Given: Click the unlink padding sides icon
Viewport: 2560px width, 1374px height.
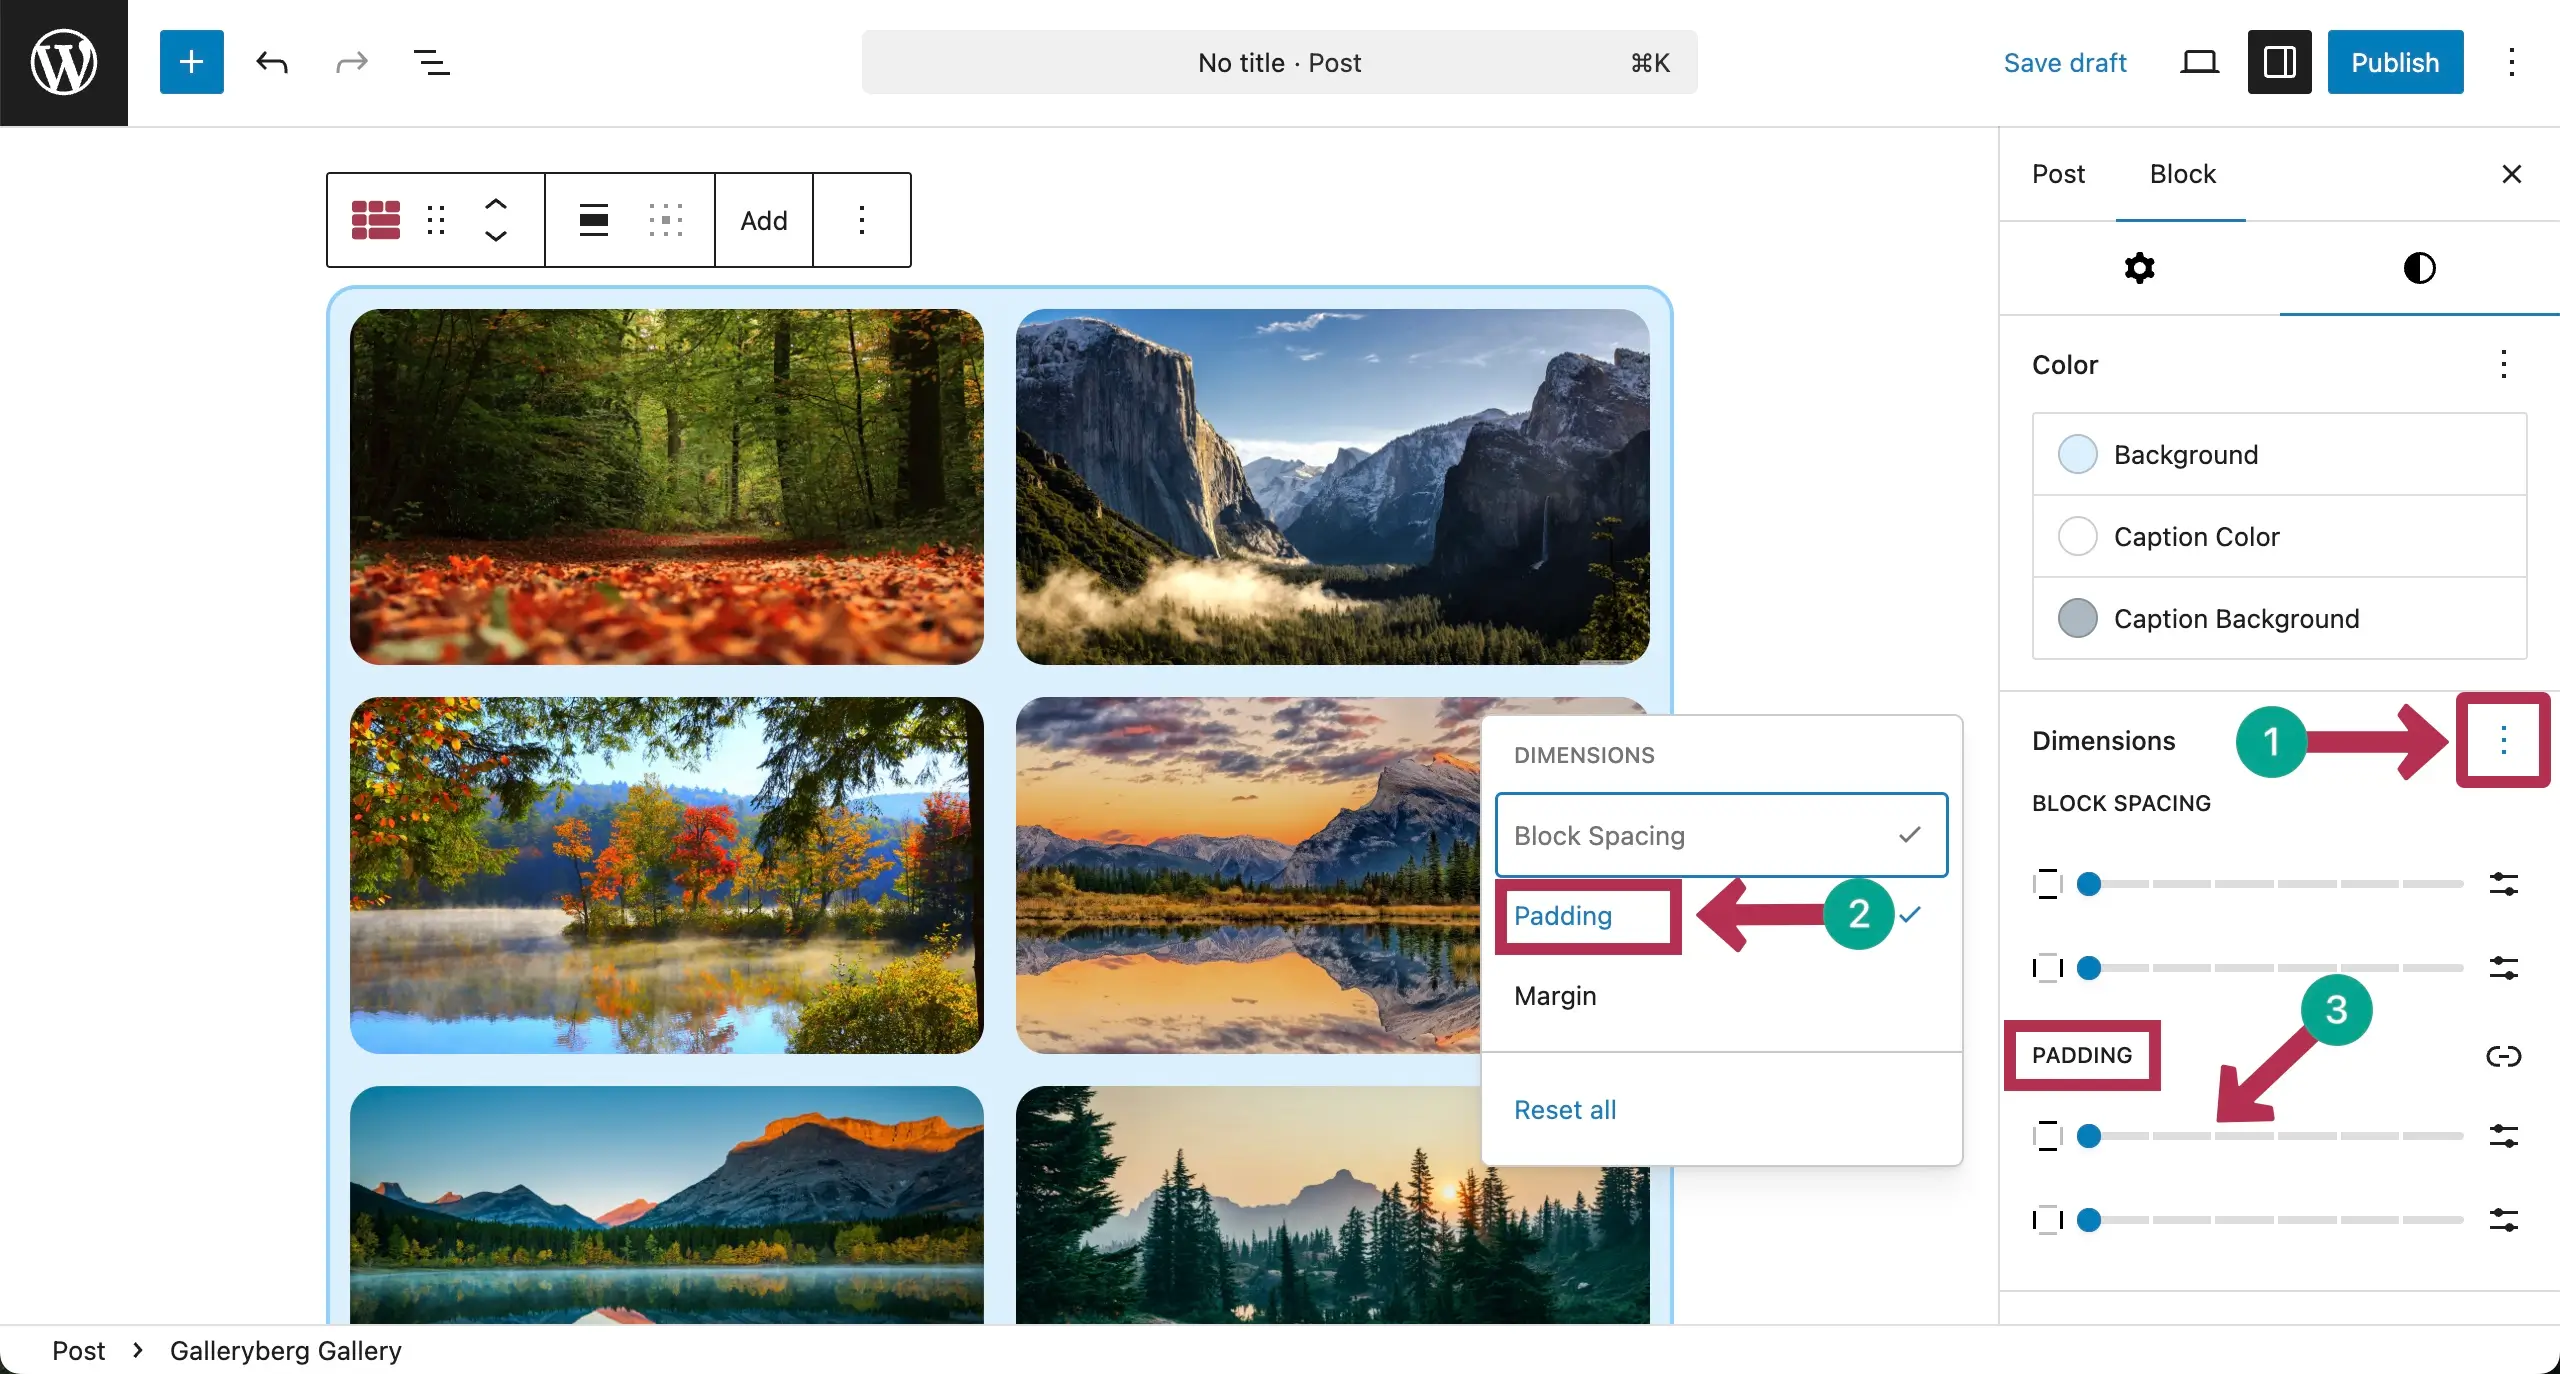Looking at the screenshot, I should tap(2504, 1056).
